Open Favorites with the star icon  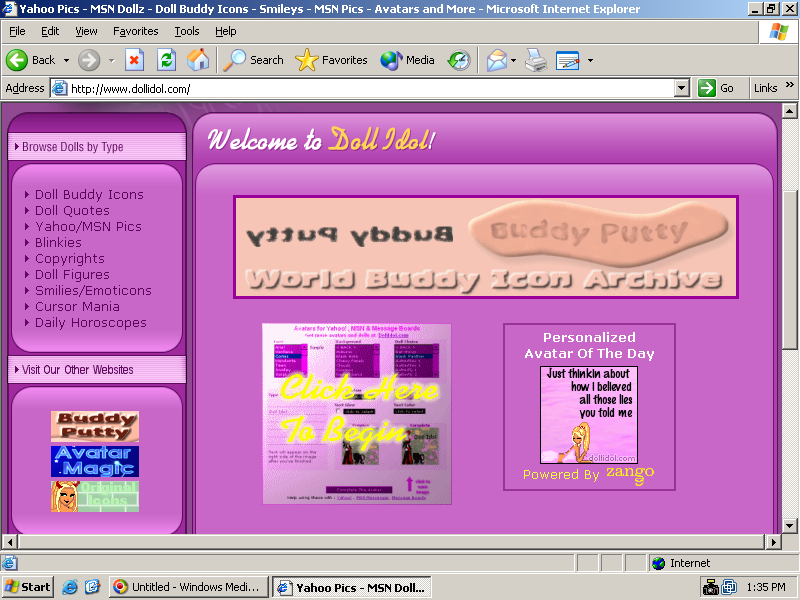(306, 60)
